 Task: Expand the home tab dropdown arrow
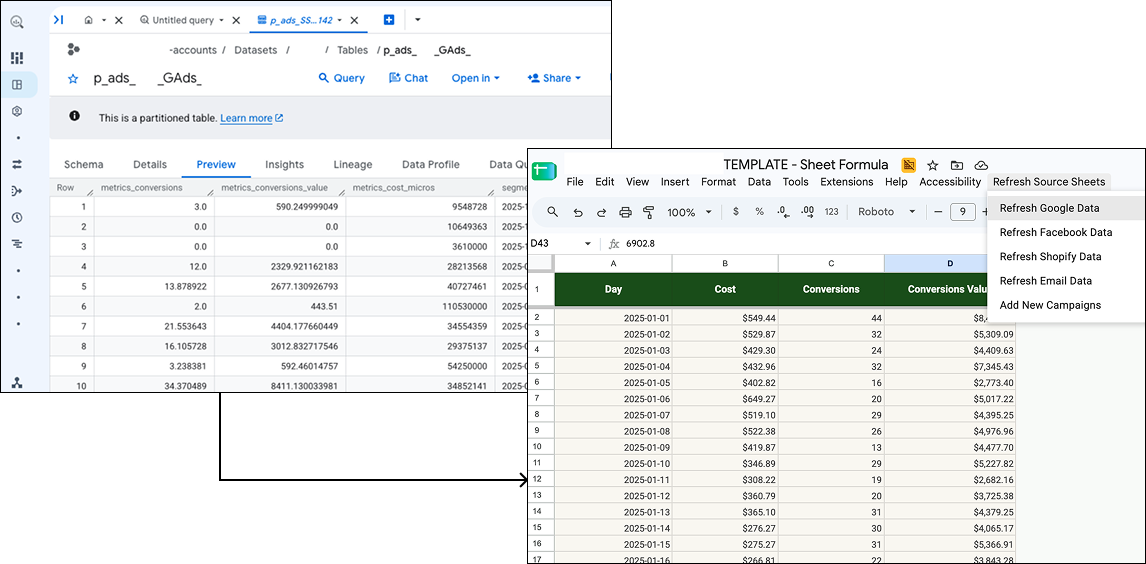[104, 20]
